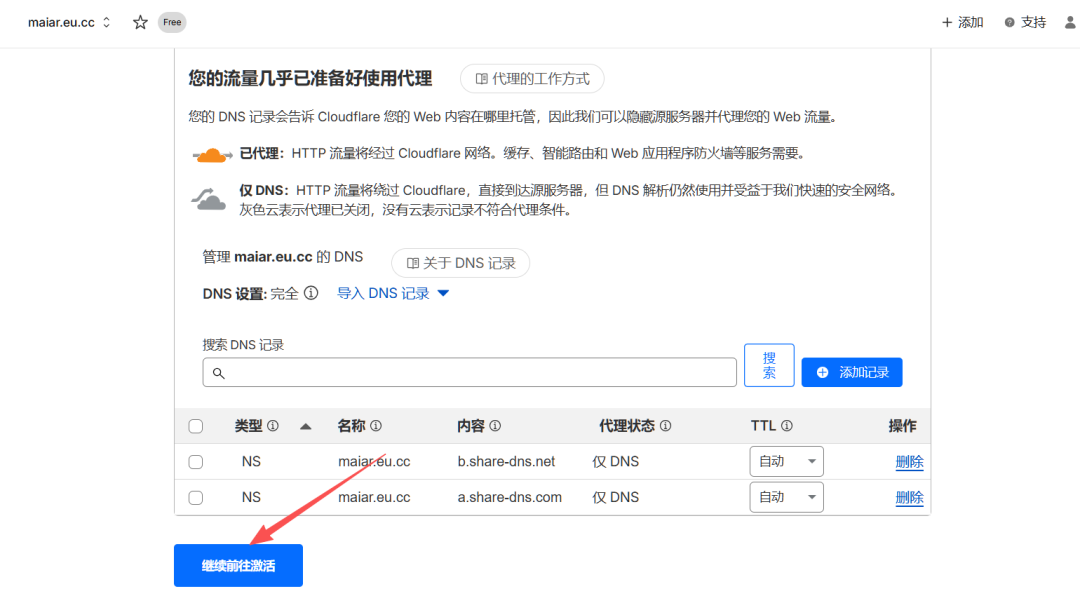Viewport: 1080px width, 603px height.
Task: Click the 继续前往激活 button
Action: pyautogui.click(x=238, y=566)
